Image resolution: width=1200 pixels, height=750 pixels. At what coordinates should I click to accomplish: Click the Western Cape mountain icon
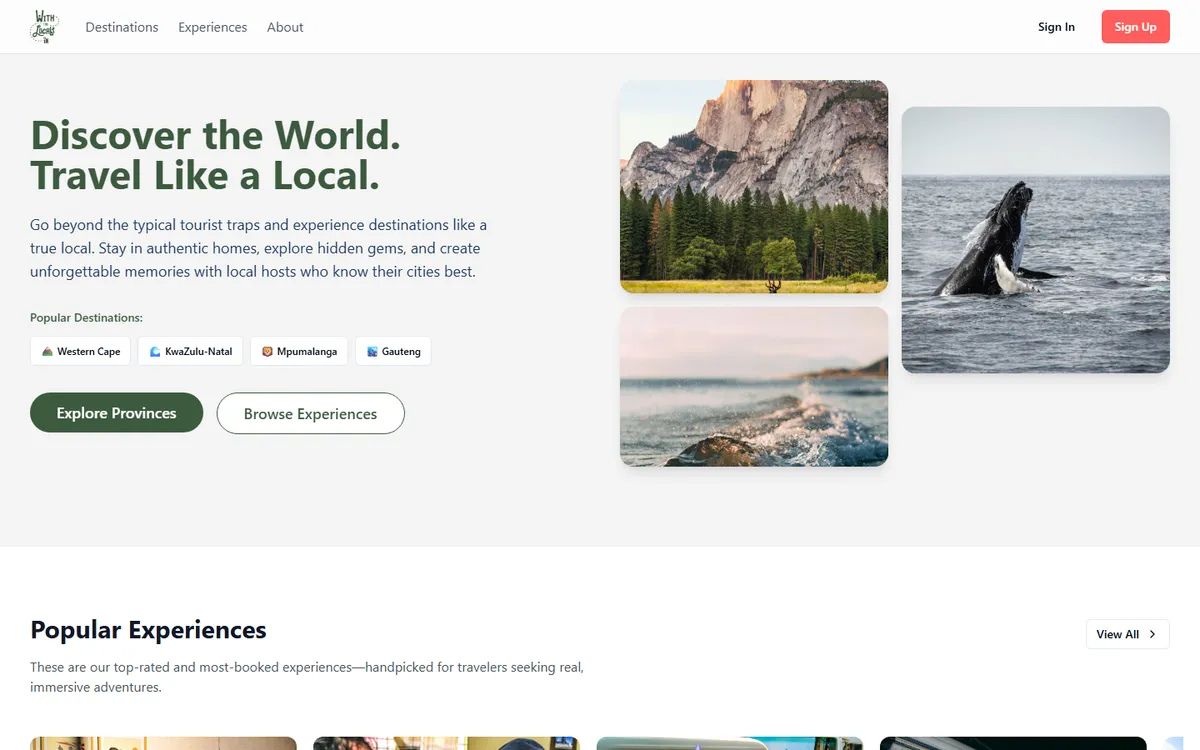47,352
